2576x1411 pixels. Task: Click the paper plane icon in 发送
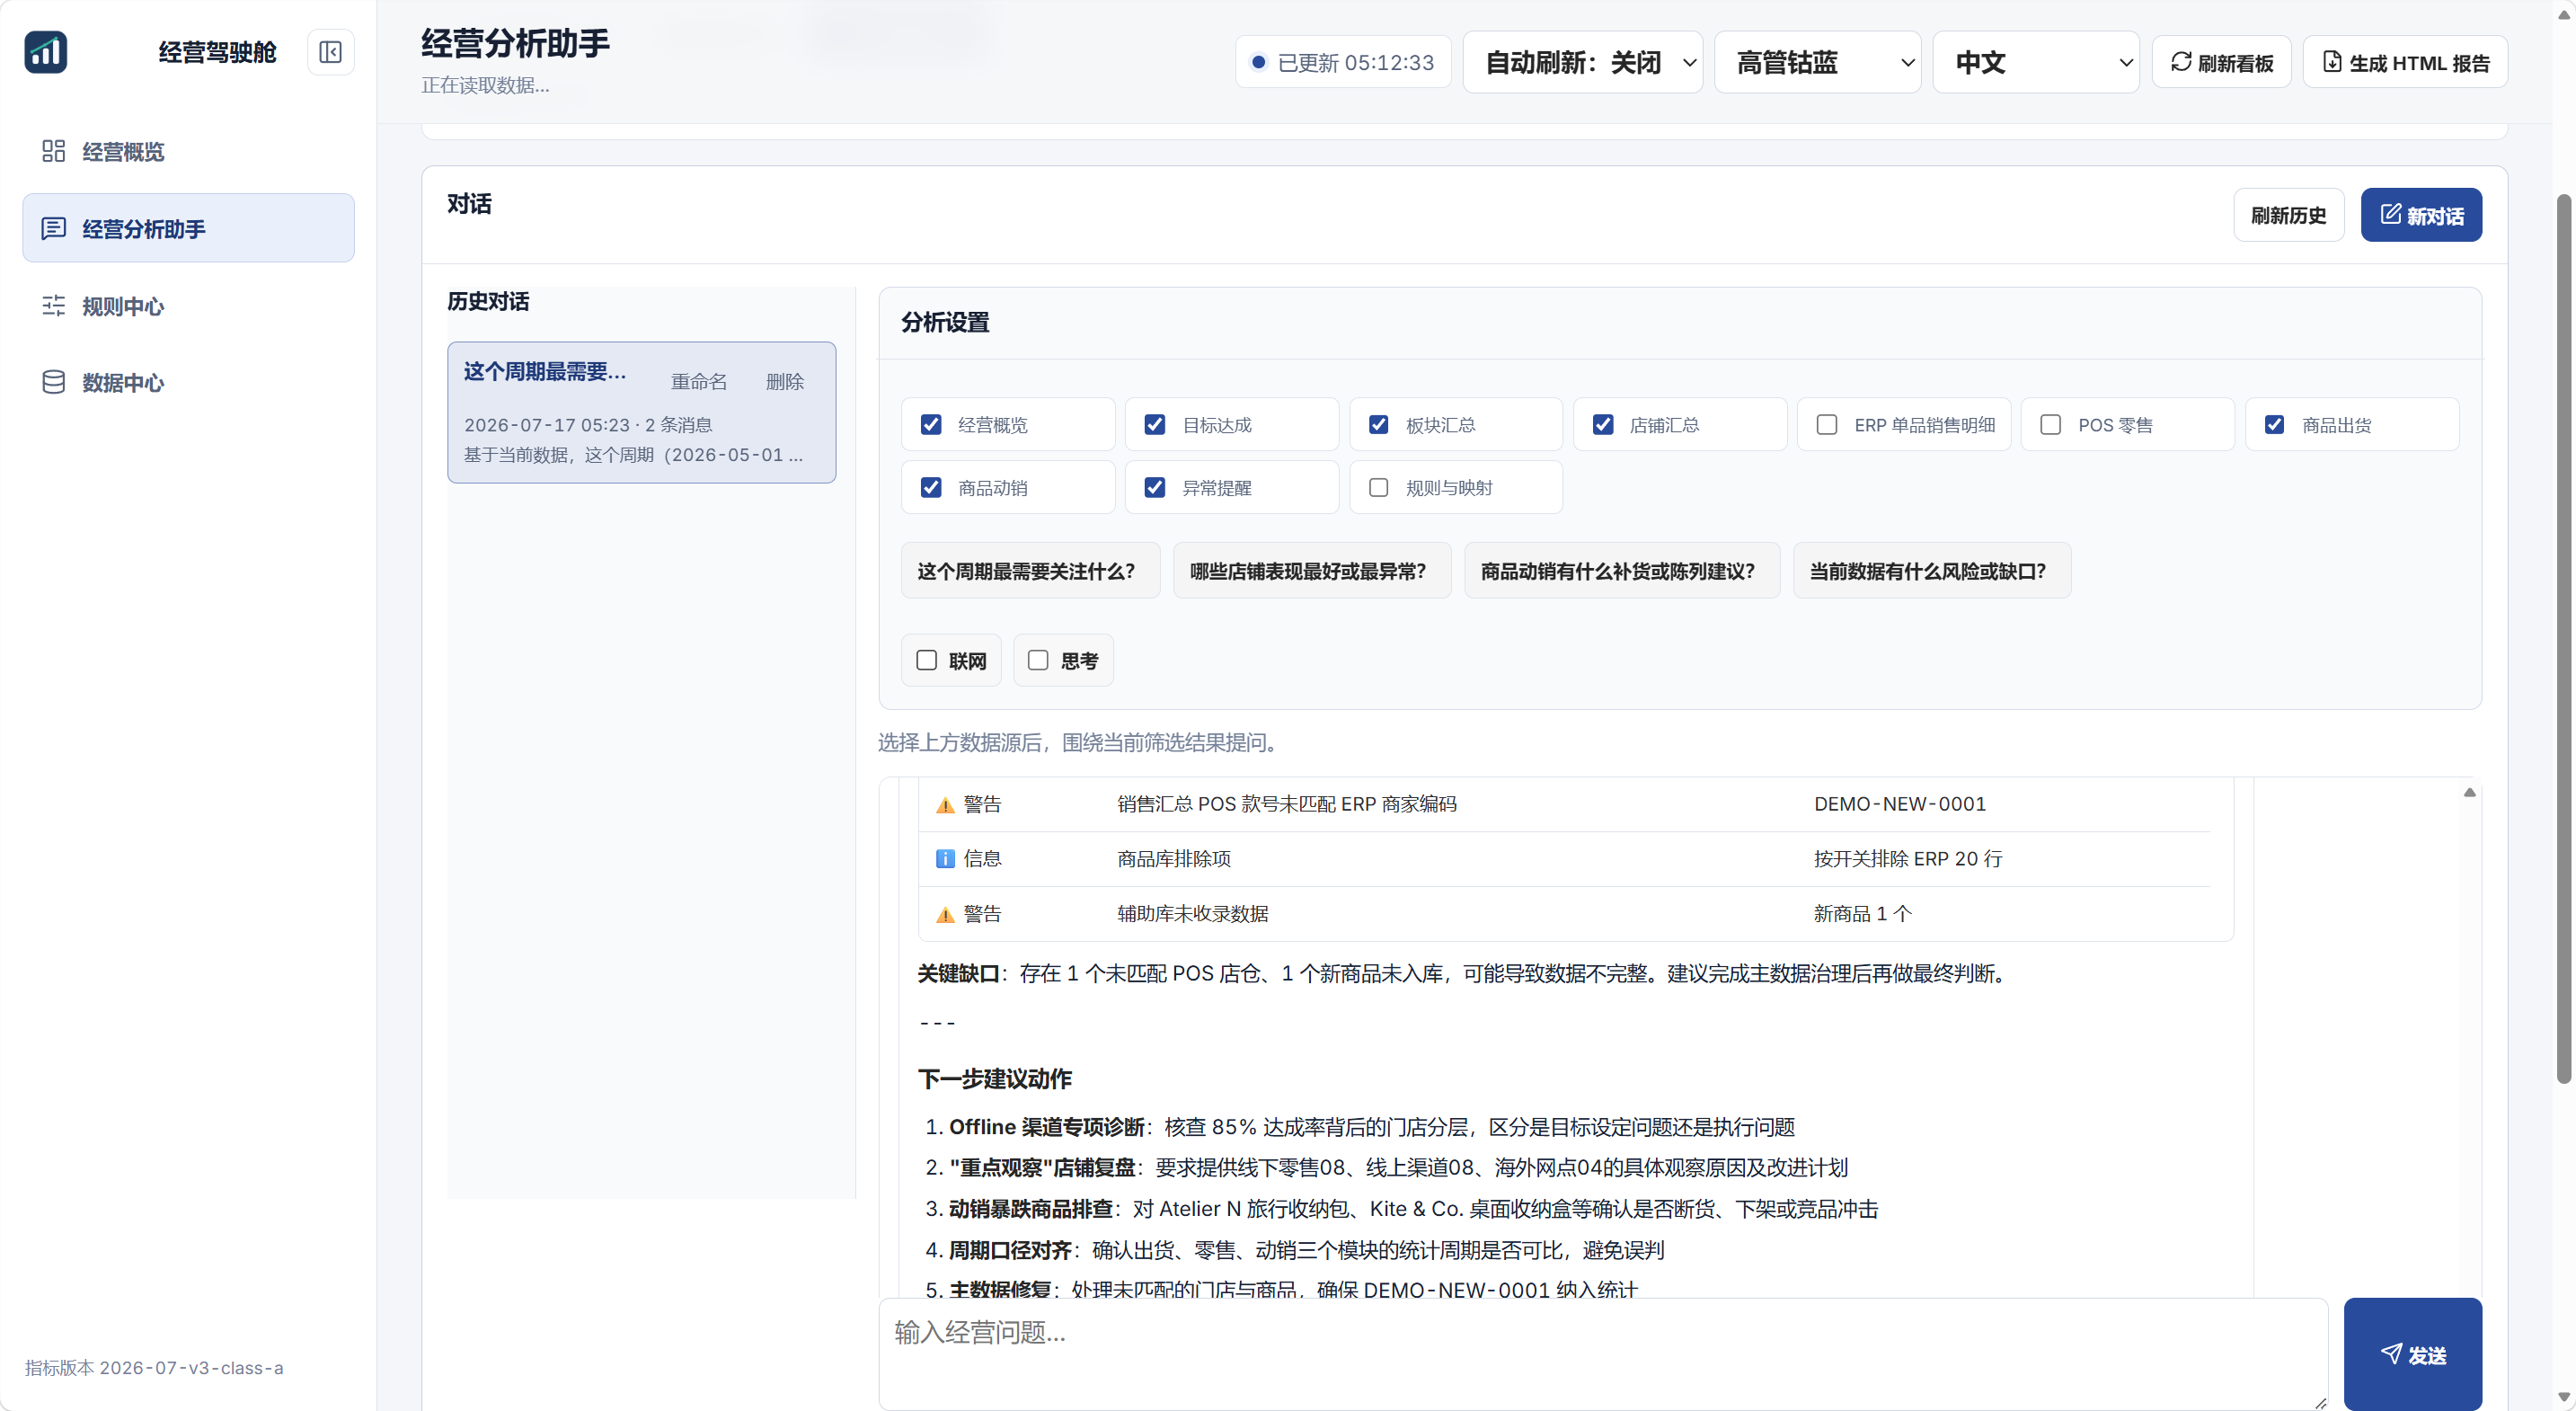[x=2391, y=1354]
